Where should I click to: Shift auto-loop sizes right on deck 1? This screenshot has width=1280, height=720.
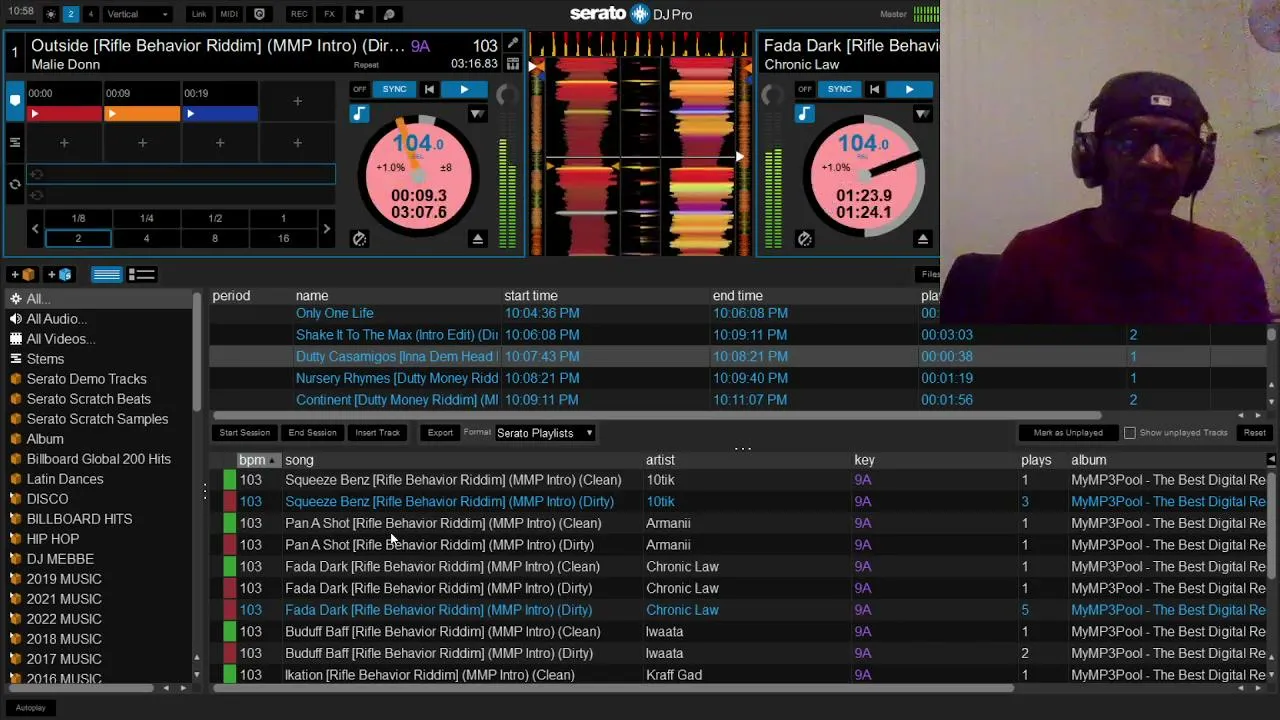click(x=326, y=229)
